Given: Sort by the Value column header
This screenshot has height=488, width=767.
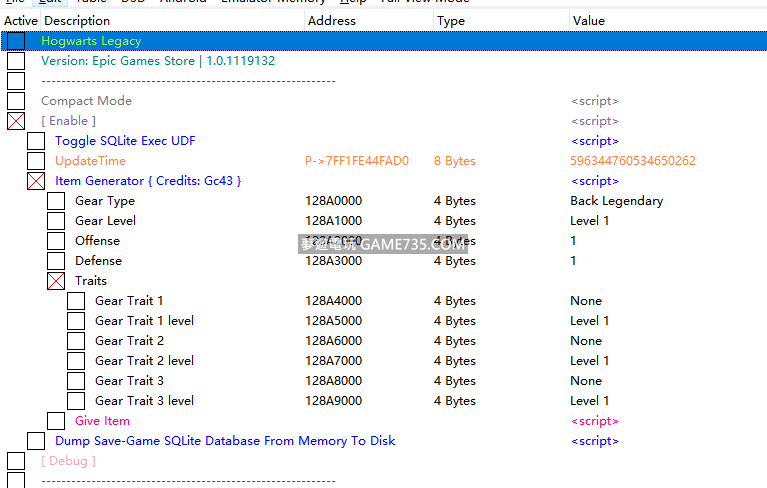Looking at the screenshot, I should [x=589, y=21].
